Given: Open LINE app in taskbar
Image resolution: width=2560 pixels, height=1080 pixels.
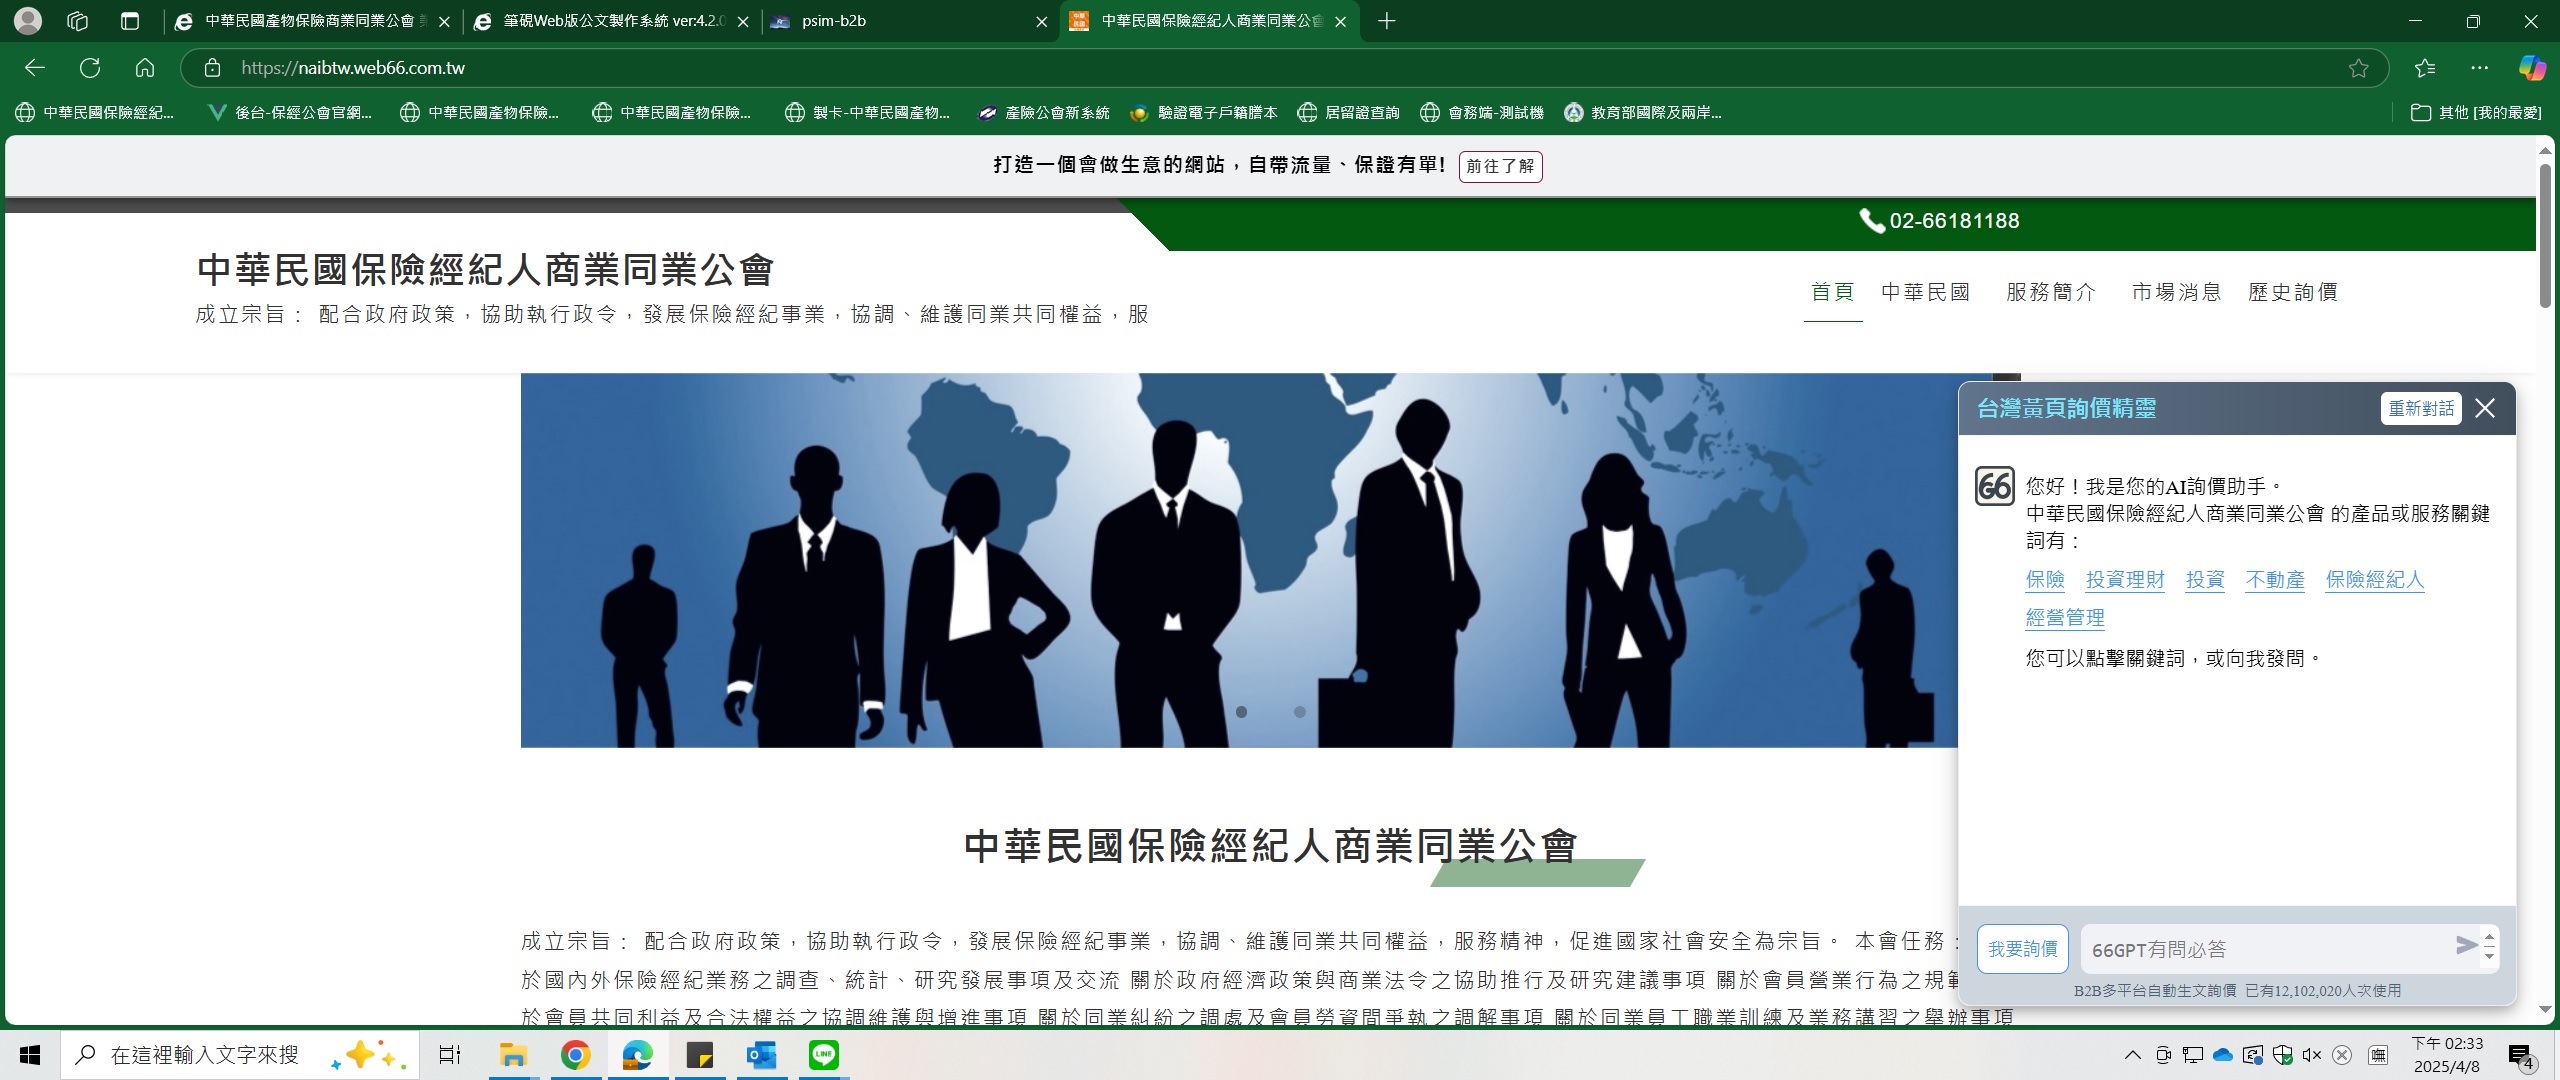Looking at the screenshot, I should [x=823, y=1055].
